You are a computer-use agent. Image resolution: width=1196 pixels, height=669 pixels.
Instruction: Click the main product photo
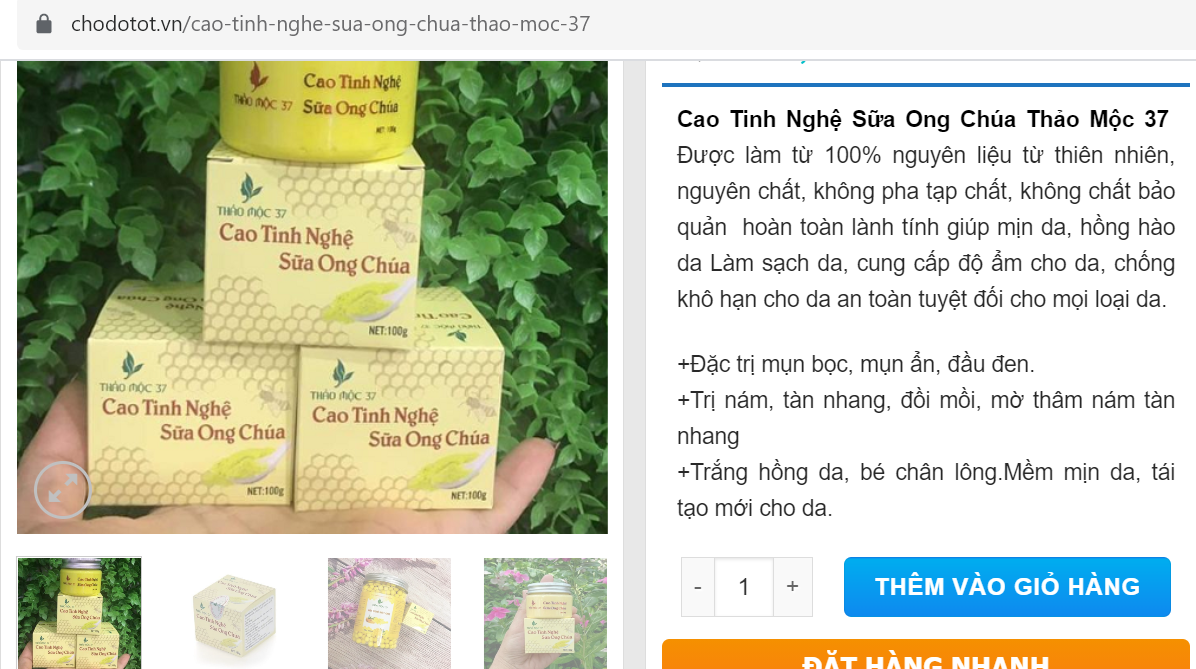click(313, 298)
